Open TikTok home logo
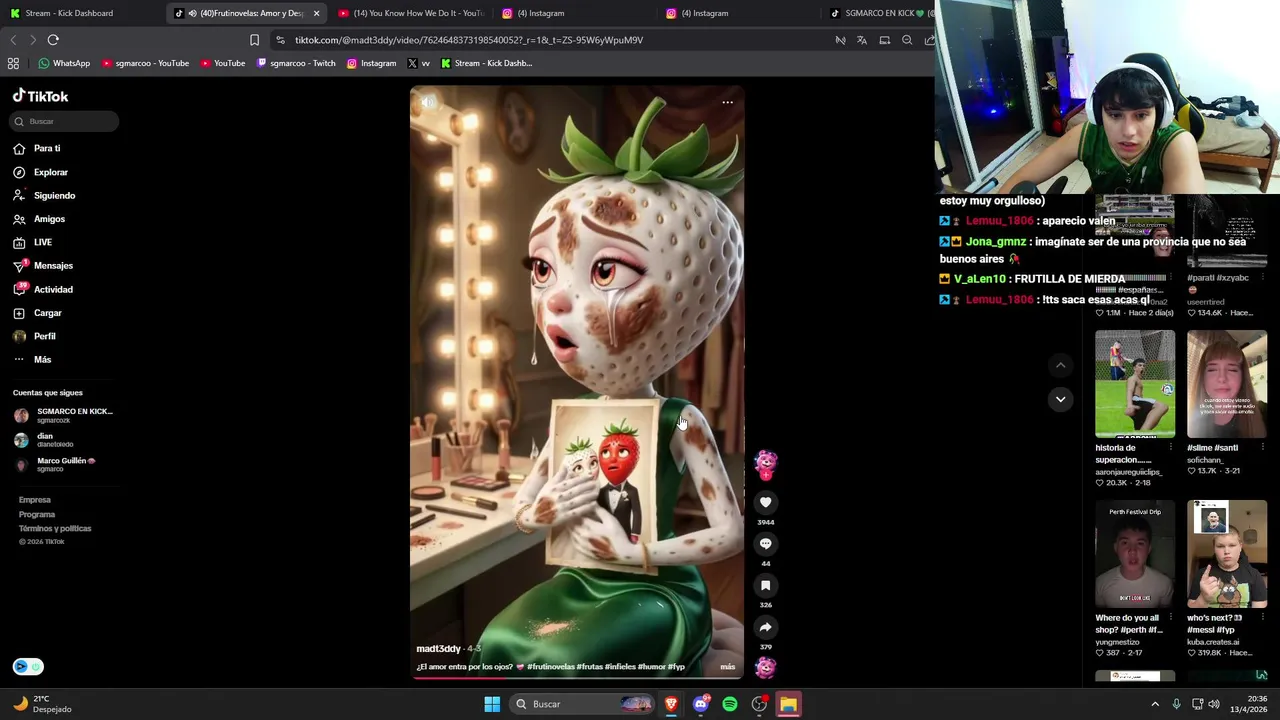The image size is (1280, 720). click(x=40, y=96)
